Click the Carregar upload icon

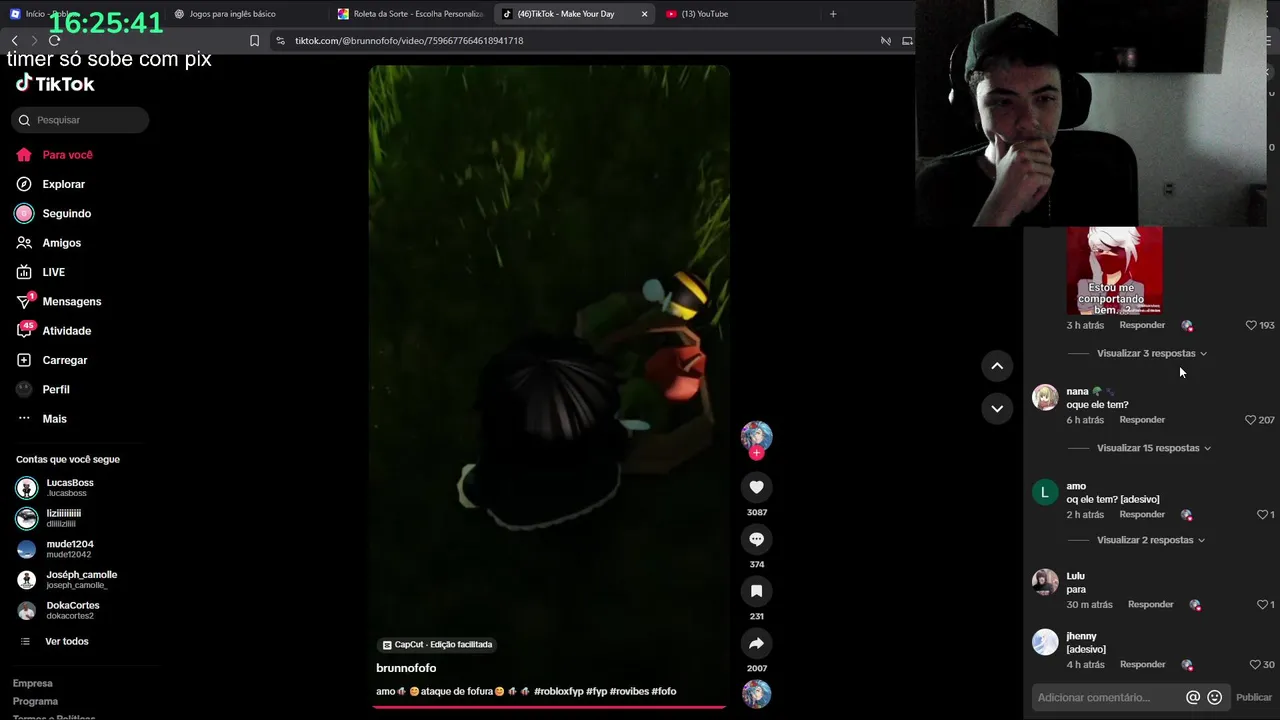(24, 360)
